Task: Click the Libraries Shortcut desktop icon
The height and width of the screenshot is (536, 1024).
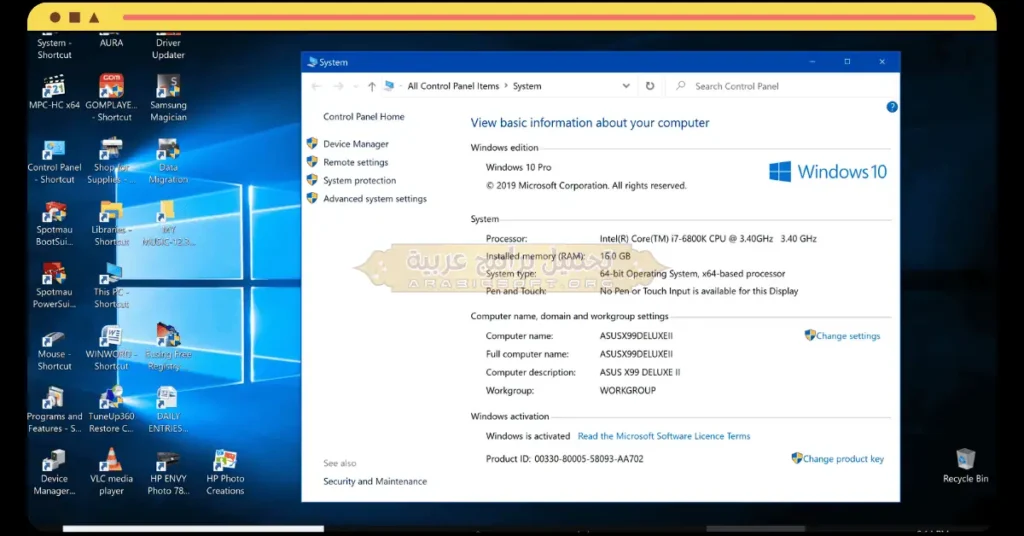Action: (x=111, y=223)
